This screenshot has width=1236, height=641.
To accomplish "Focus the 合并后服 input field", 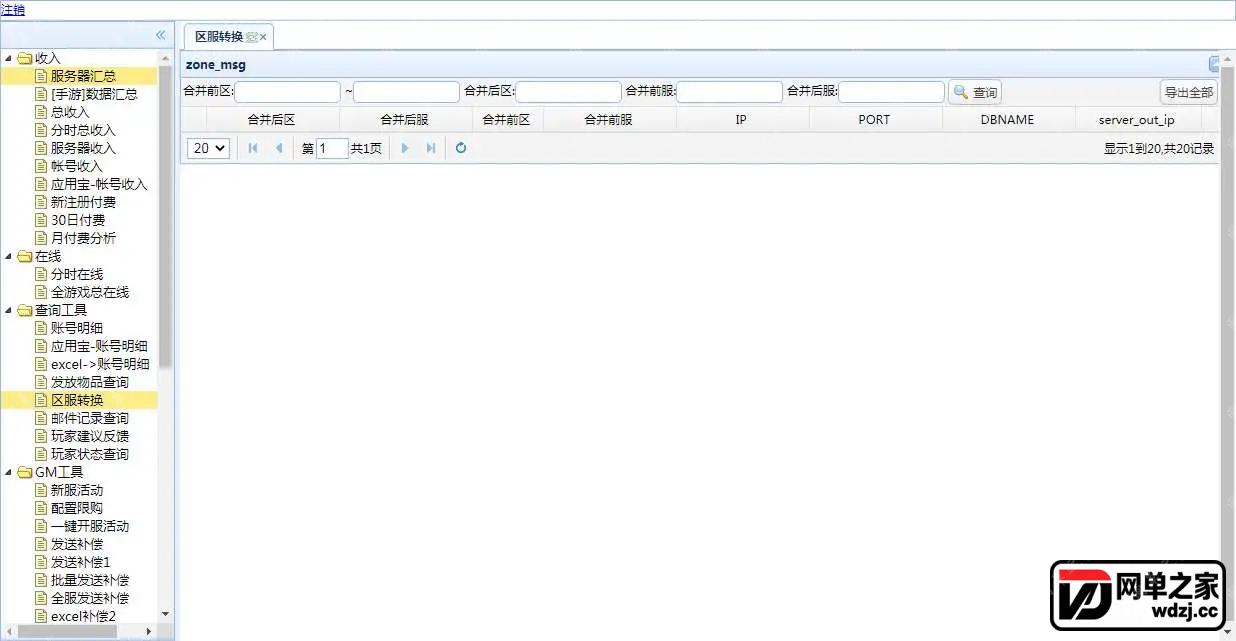I will tap(891, 92).
